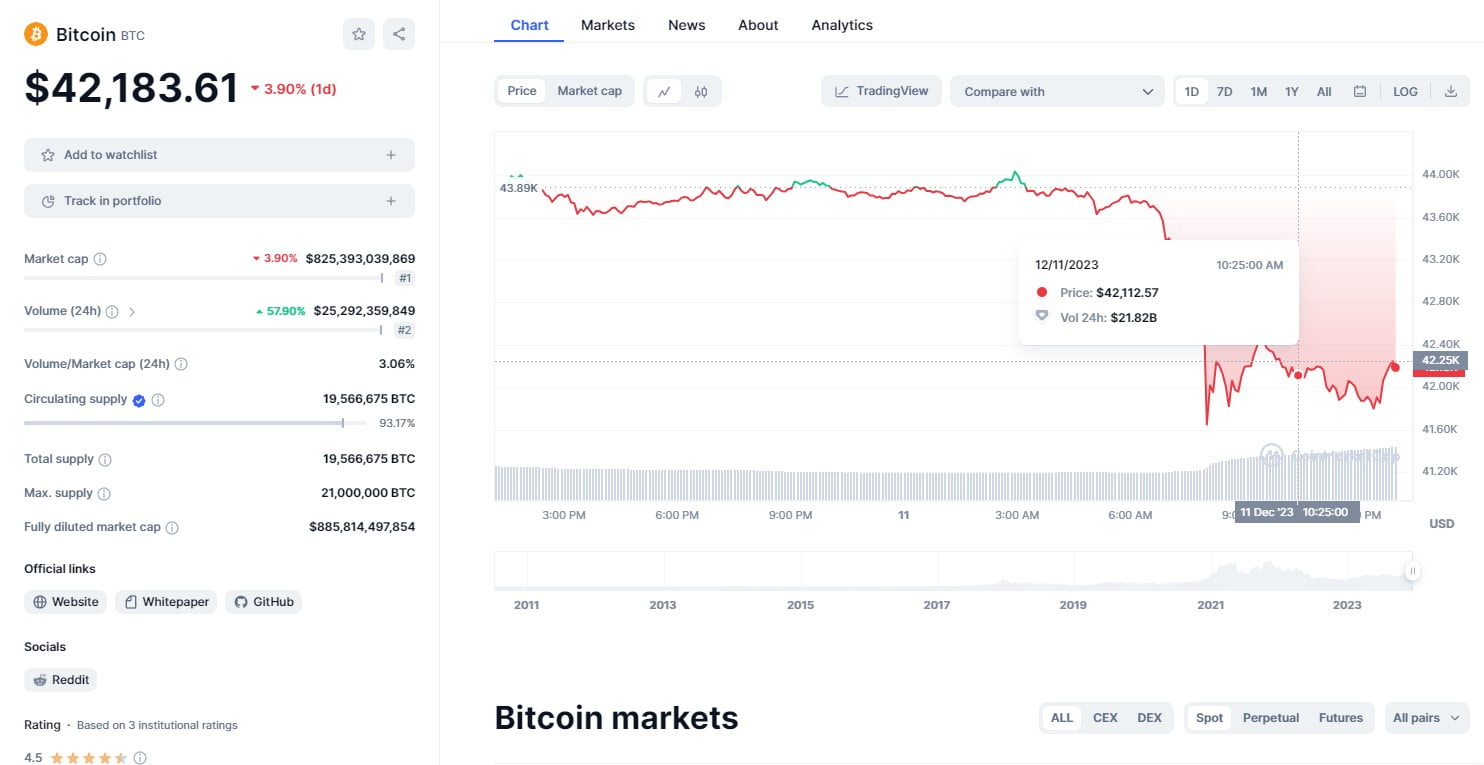Click the Volume (24h) info icon
Image resolution: width=1484 pixels, height=765 pixels.
[x=112, y=312]
